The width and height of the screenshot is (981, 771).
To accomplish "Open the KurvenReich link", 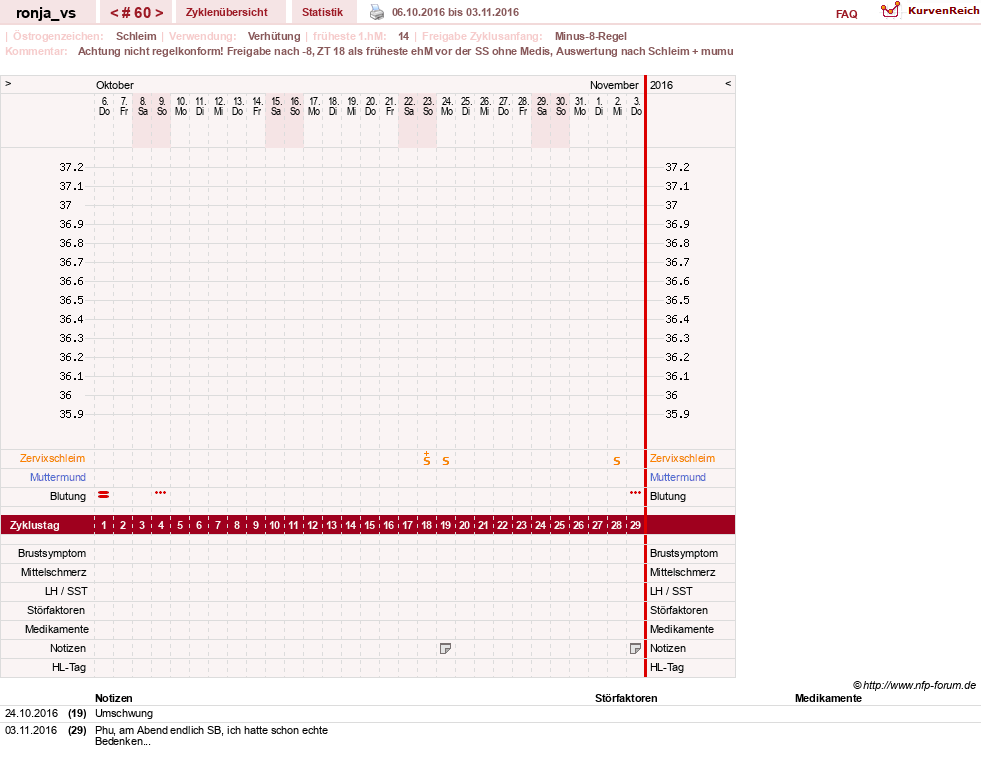I will pyautogui.click(x=943, y=11).
